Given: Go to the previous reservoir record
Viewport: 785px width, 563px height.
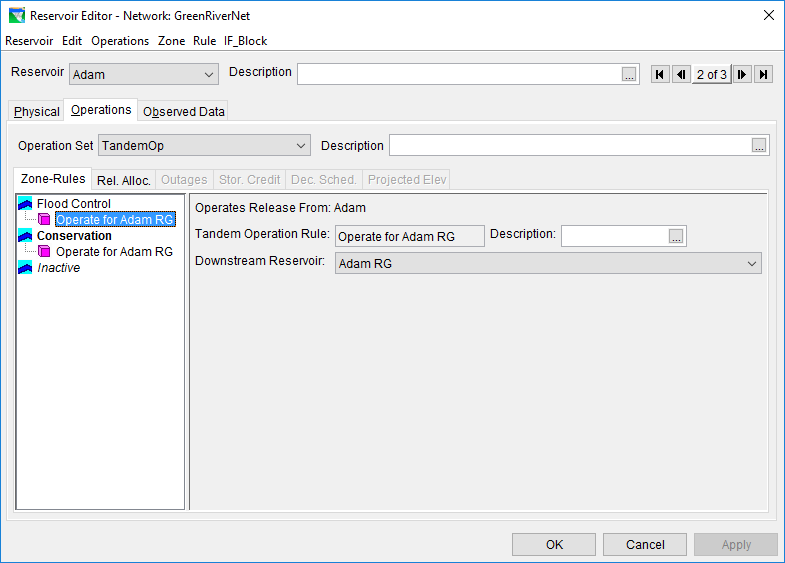Looking at the screenshot, I should [681, 75].
